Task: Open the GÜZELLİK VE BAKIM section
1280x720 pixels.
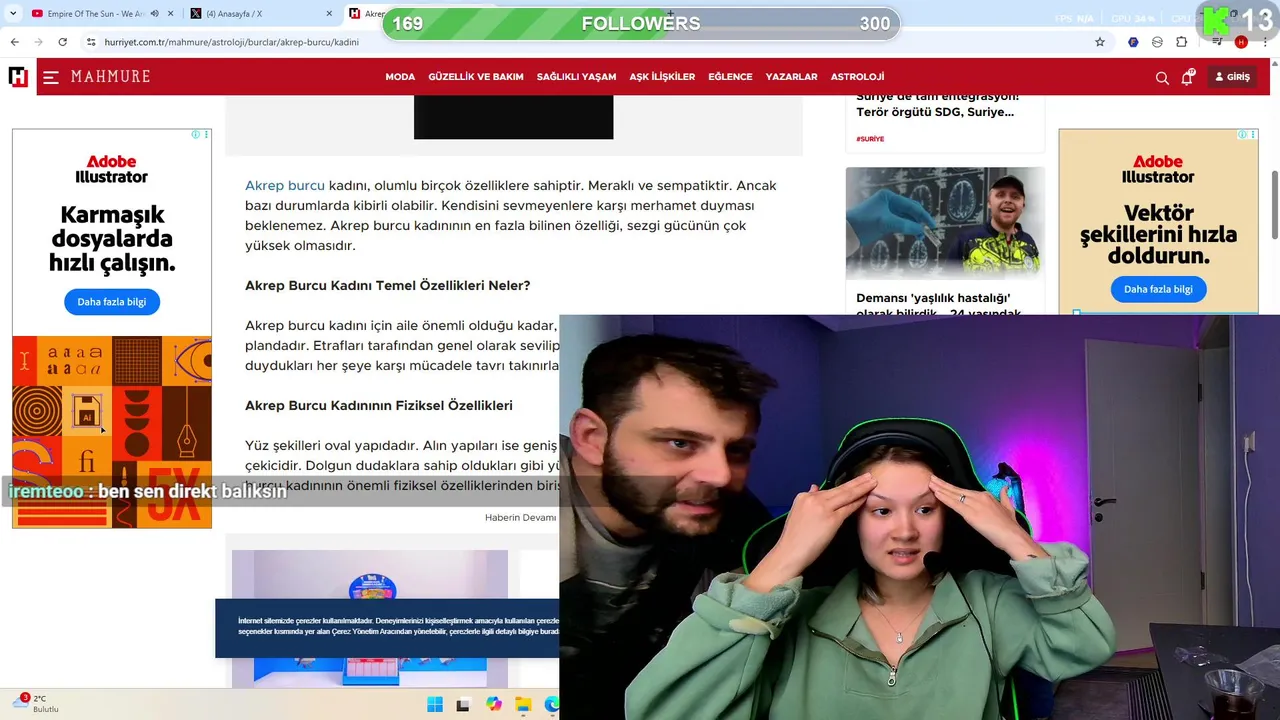Action: pos(476,77)
